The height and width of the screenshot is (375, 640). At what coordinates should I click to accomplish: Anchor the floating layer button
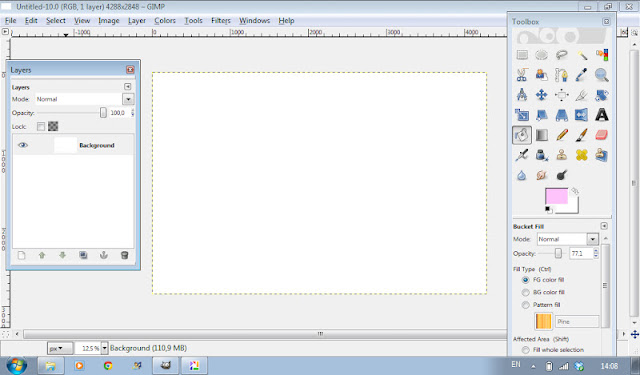pos(104,255)
